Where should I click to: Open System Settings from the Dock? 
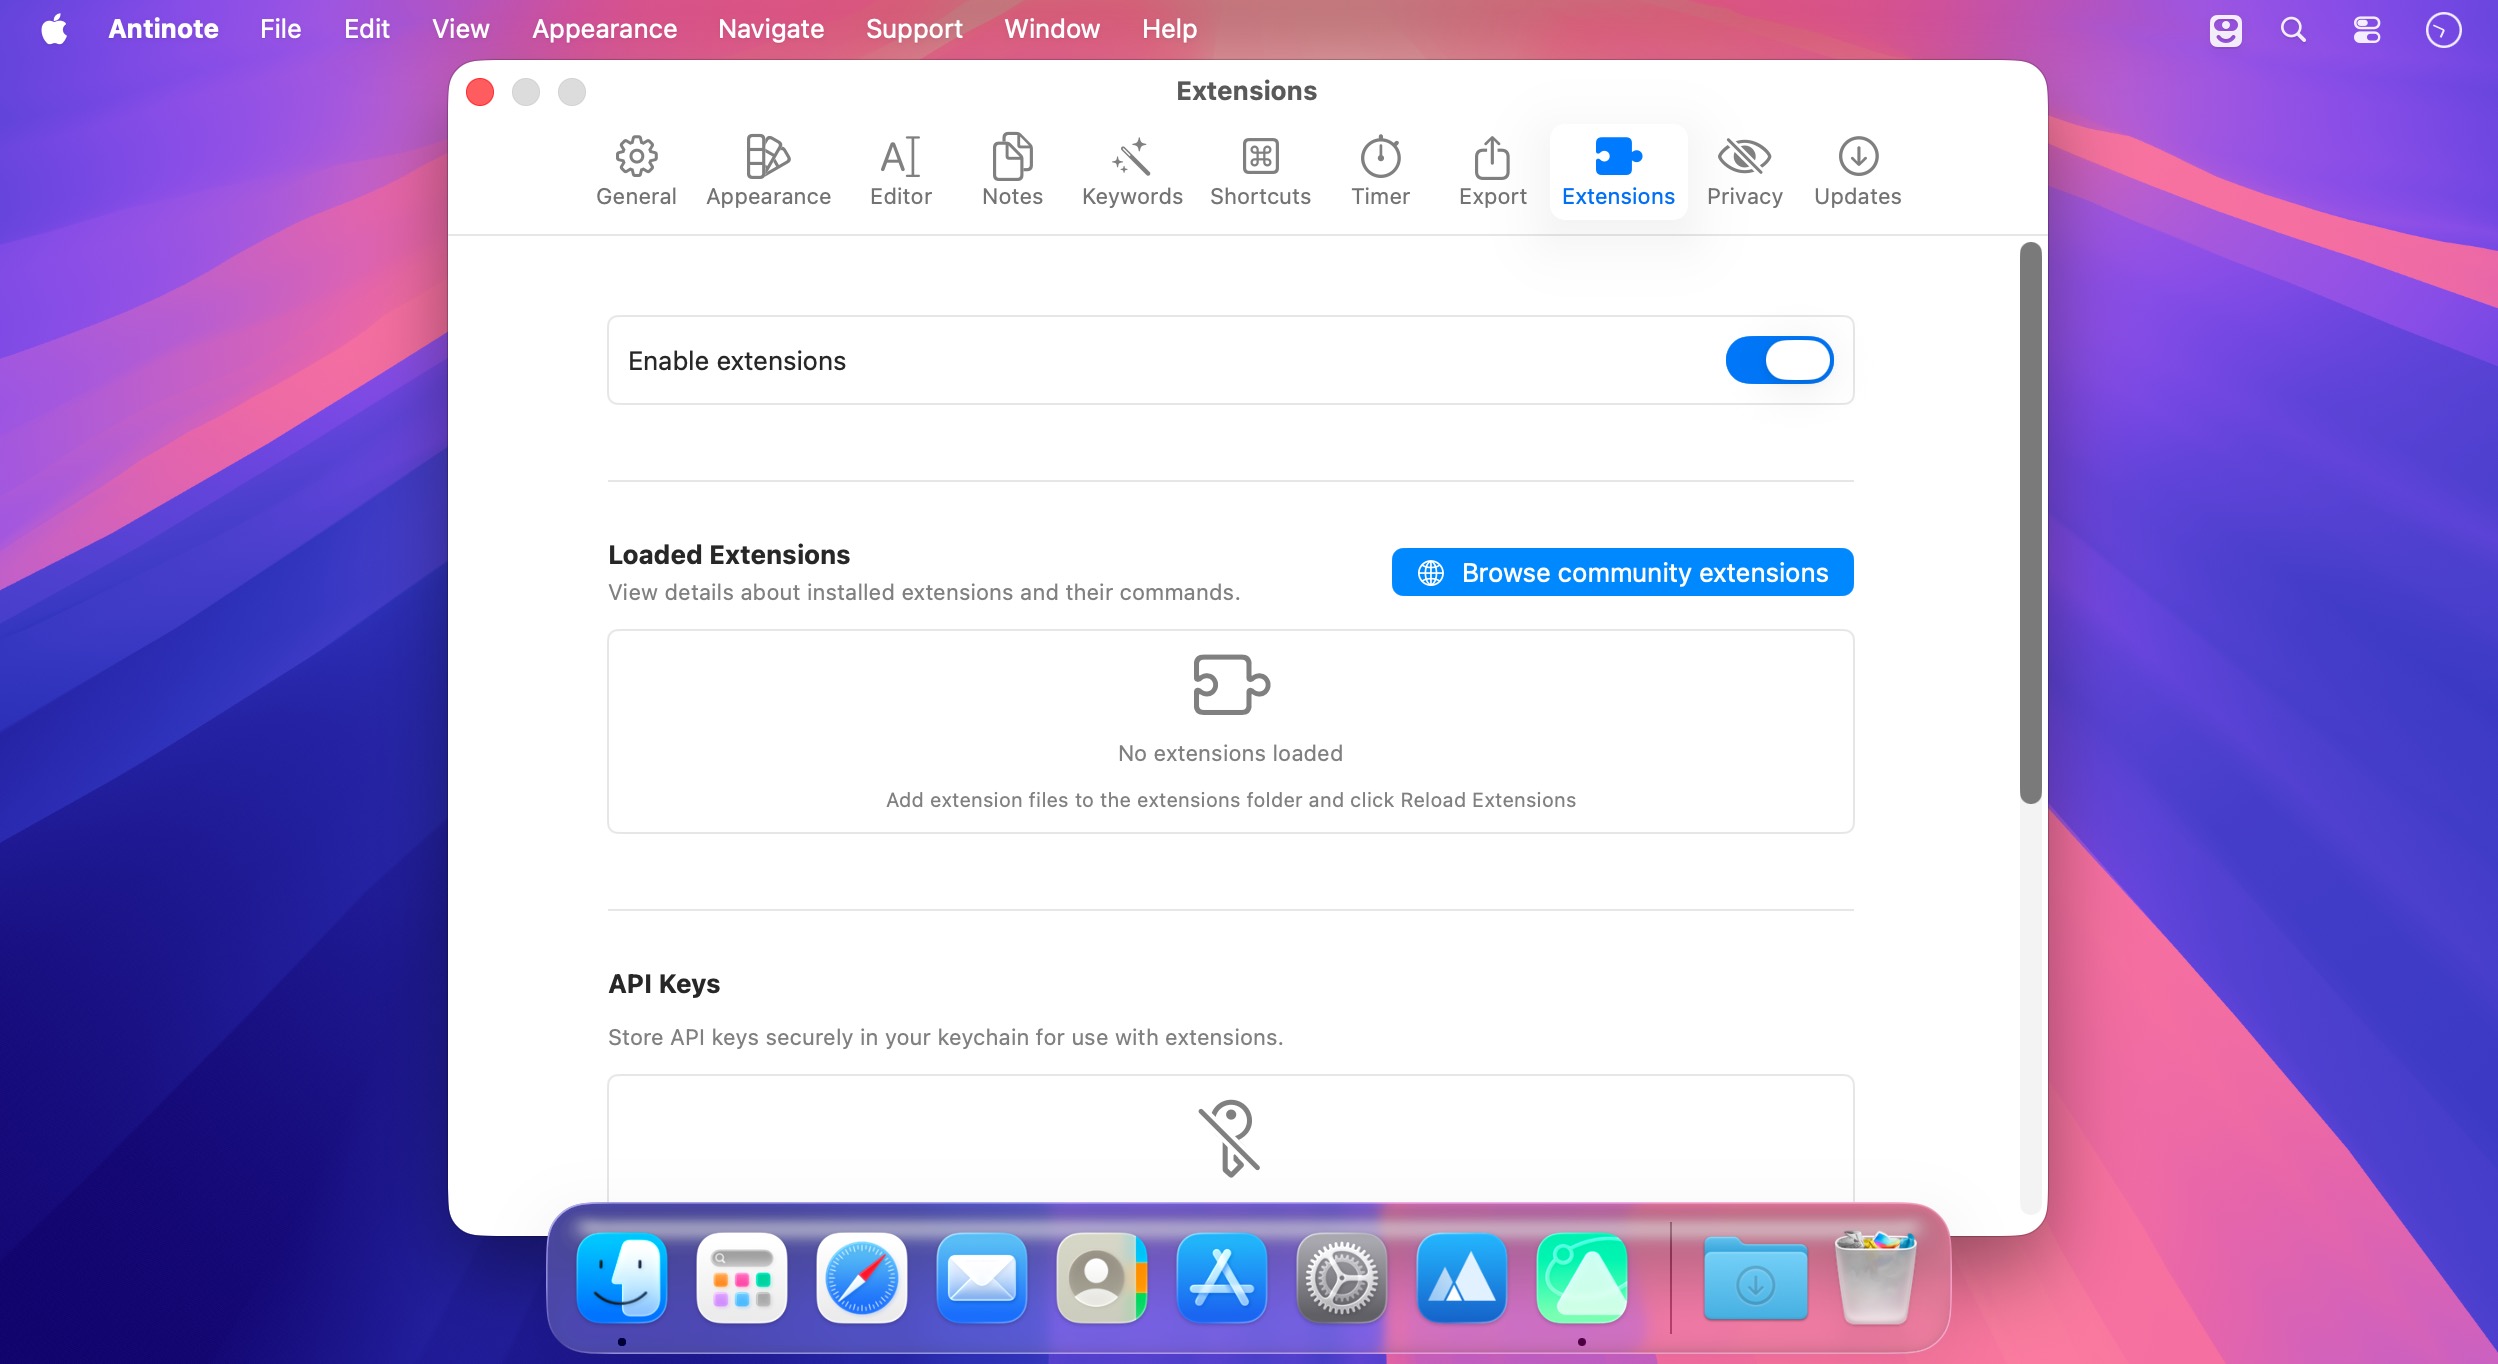point(1342,1278)
